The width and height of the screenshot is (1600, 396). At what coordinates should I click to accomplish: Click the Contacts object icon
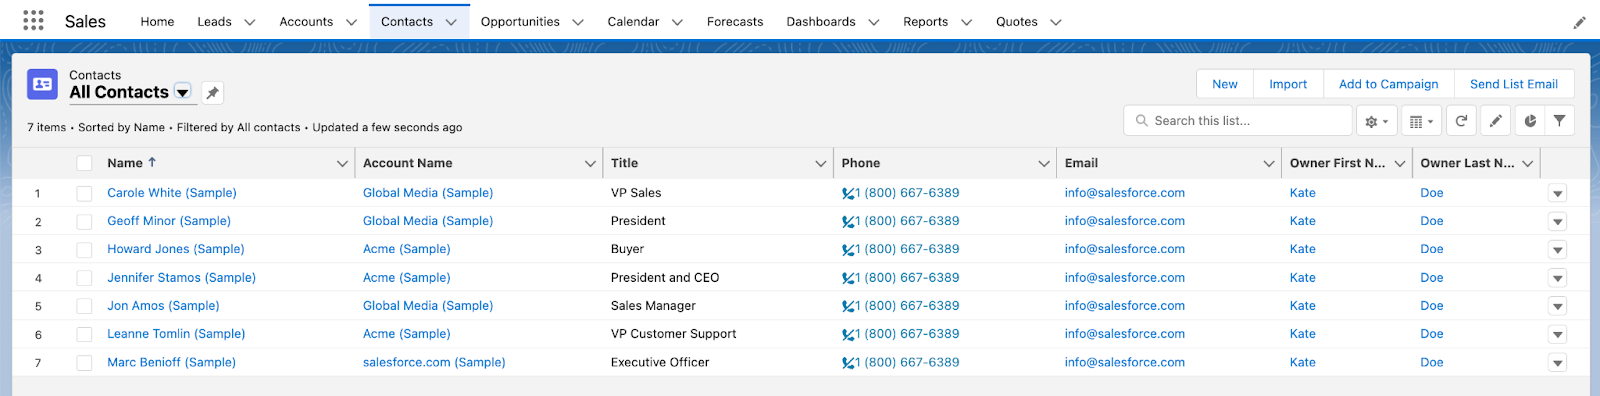click(42, 84)
